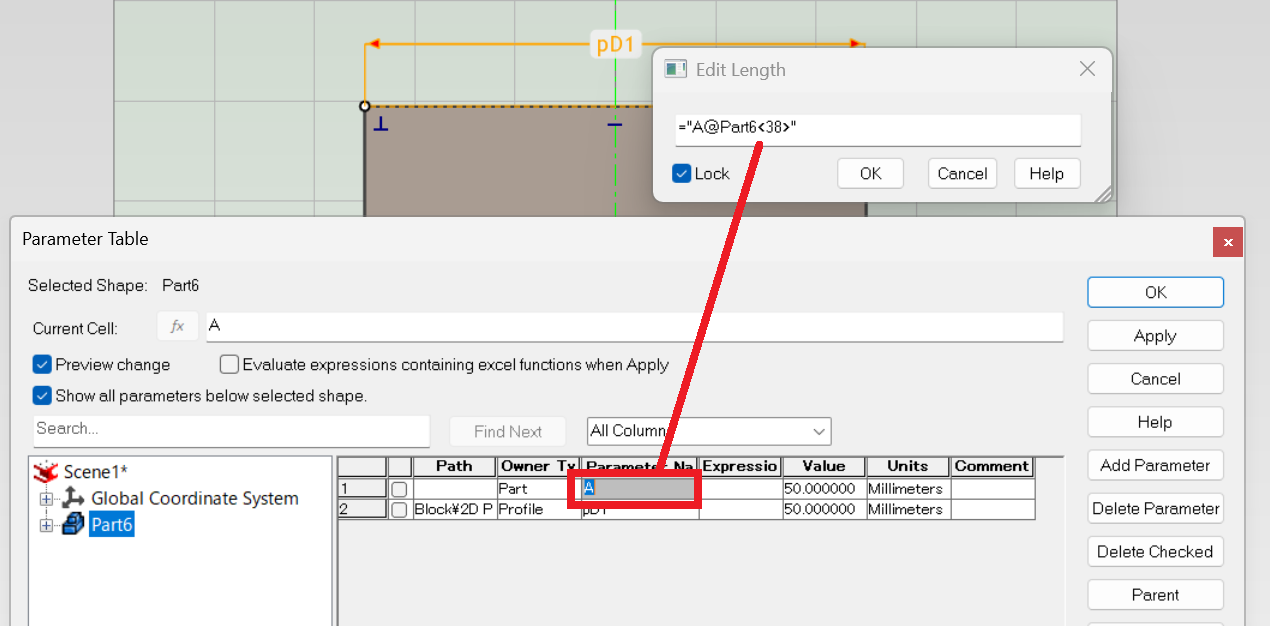
Task: Toggle the Lock checkbox in Edit Length
Action: (682, 173)
